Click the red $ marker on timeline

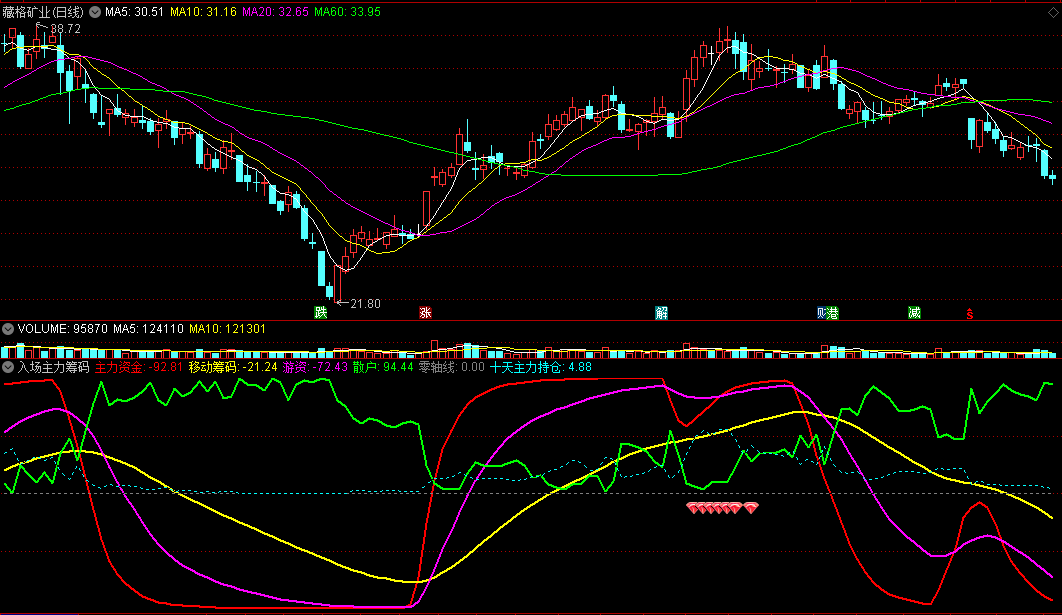pyautogui.click(x=970, y=314)
